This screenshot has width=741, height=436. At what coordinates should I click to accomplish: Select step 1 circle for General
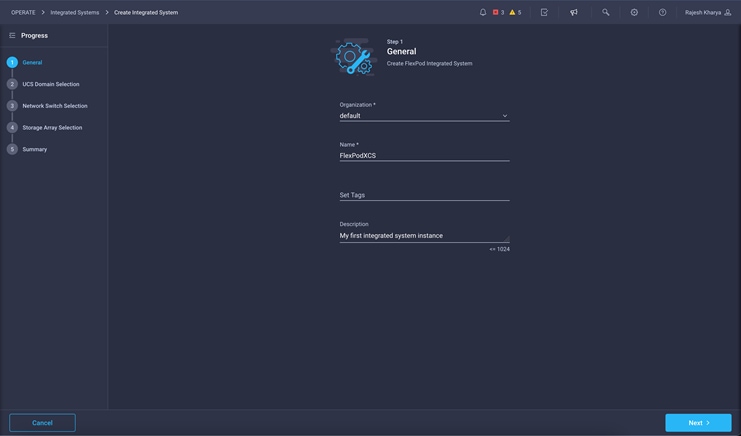(x=12, y=62)
